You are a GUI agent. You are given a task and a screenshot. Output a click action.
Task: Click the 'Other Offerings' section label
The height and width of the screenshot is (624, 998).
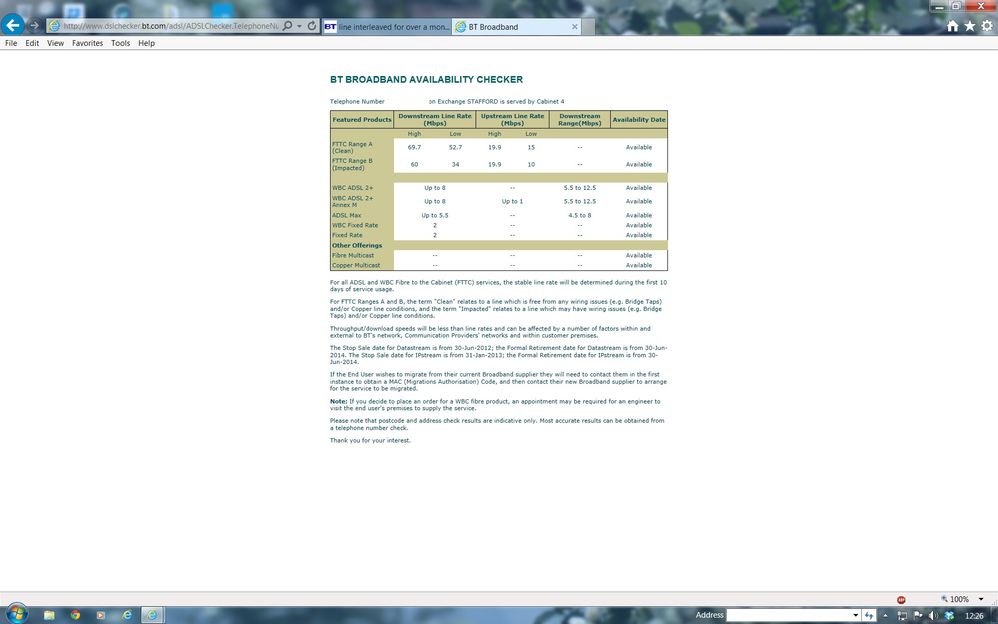pos(357,246)
